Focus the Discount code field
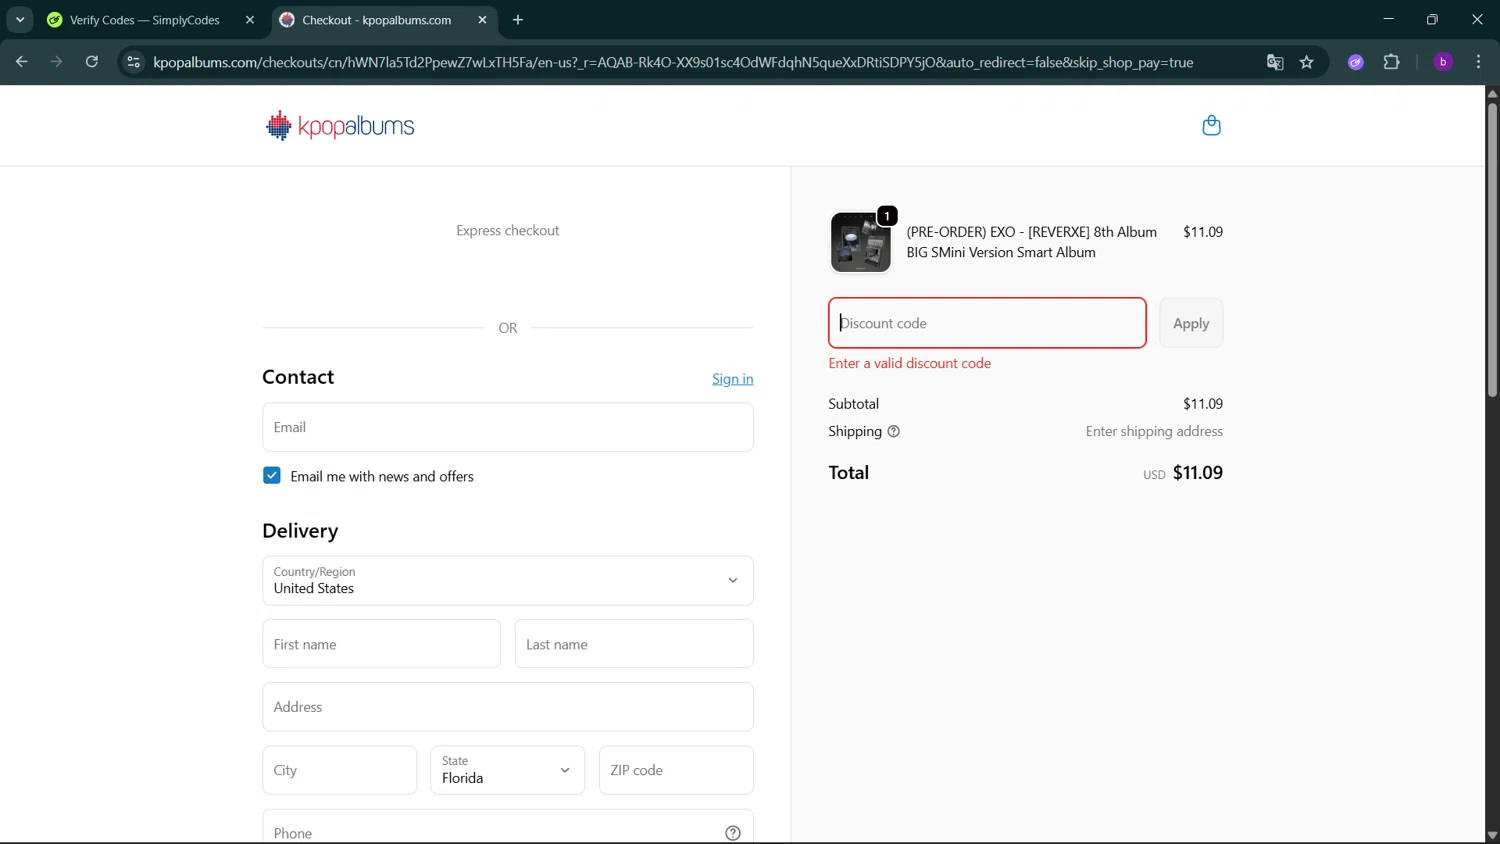The width and height of the screenshot is (1500, 844). click(987, 323)
